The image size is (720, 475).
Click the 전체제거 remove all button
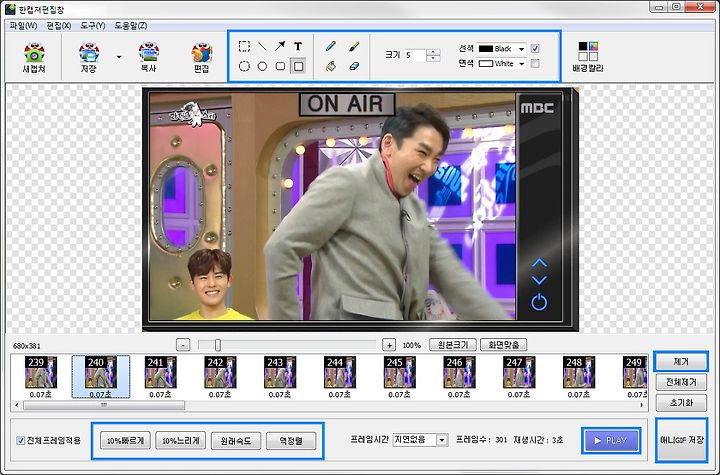681,382
